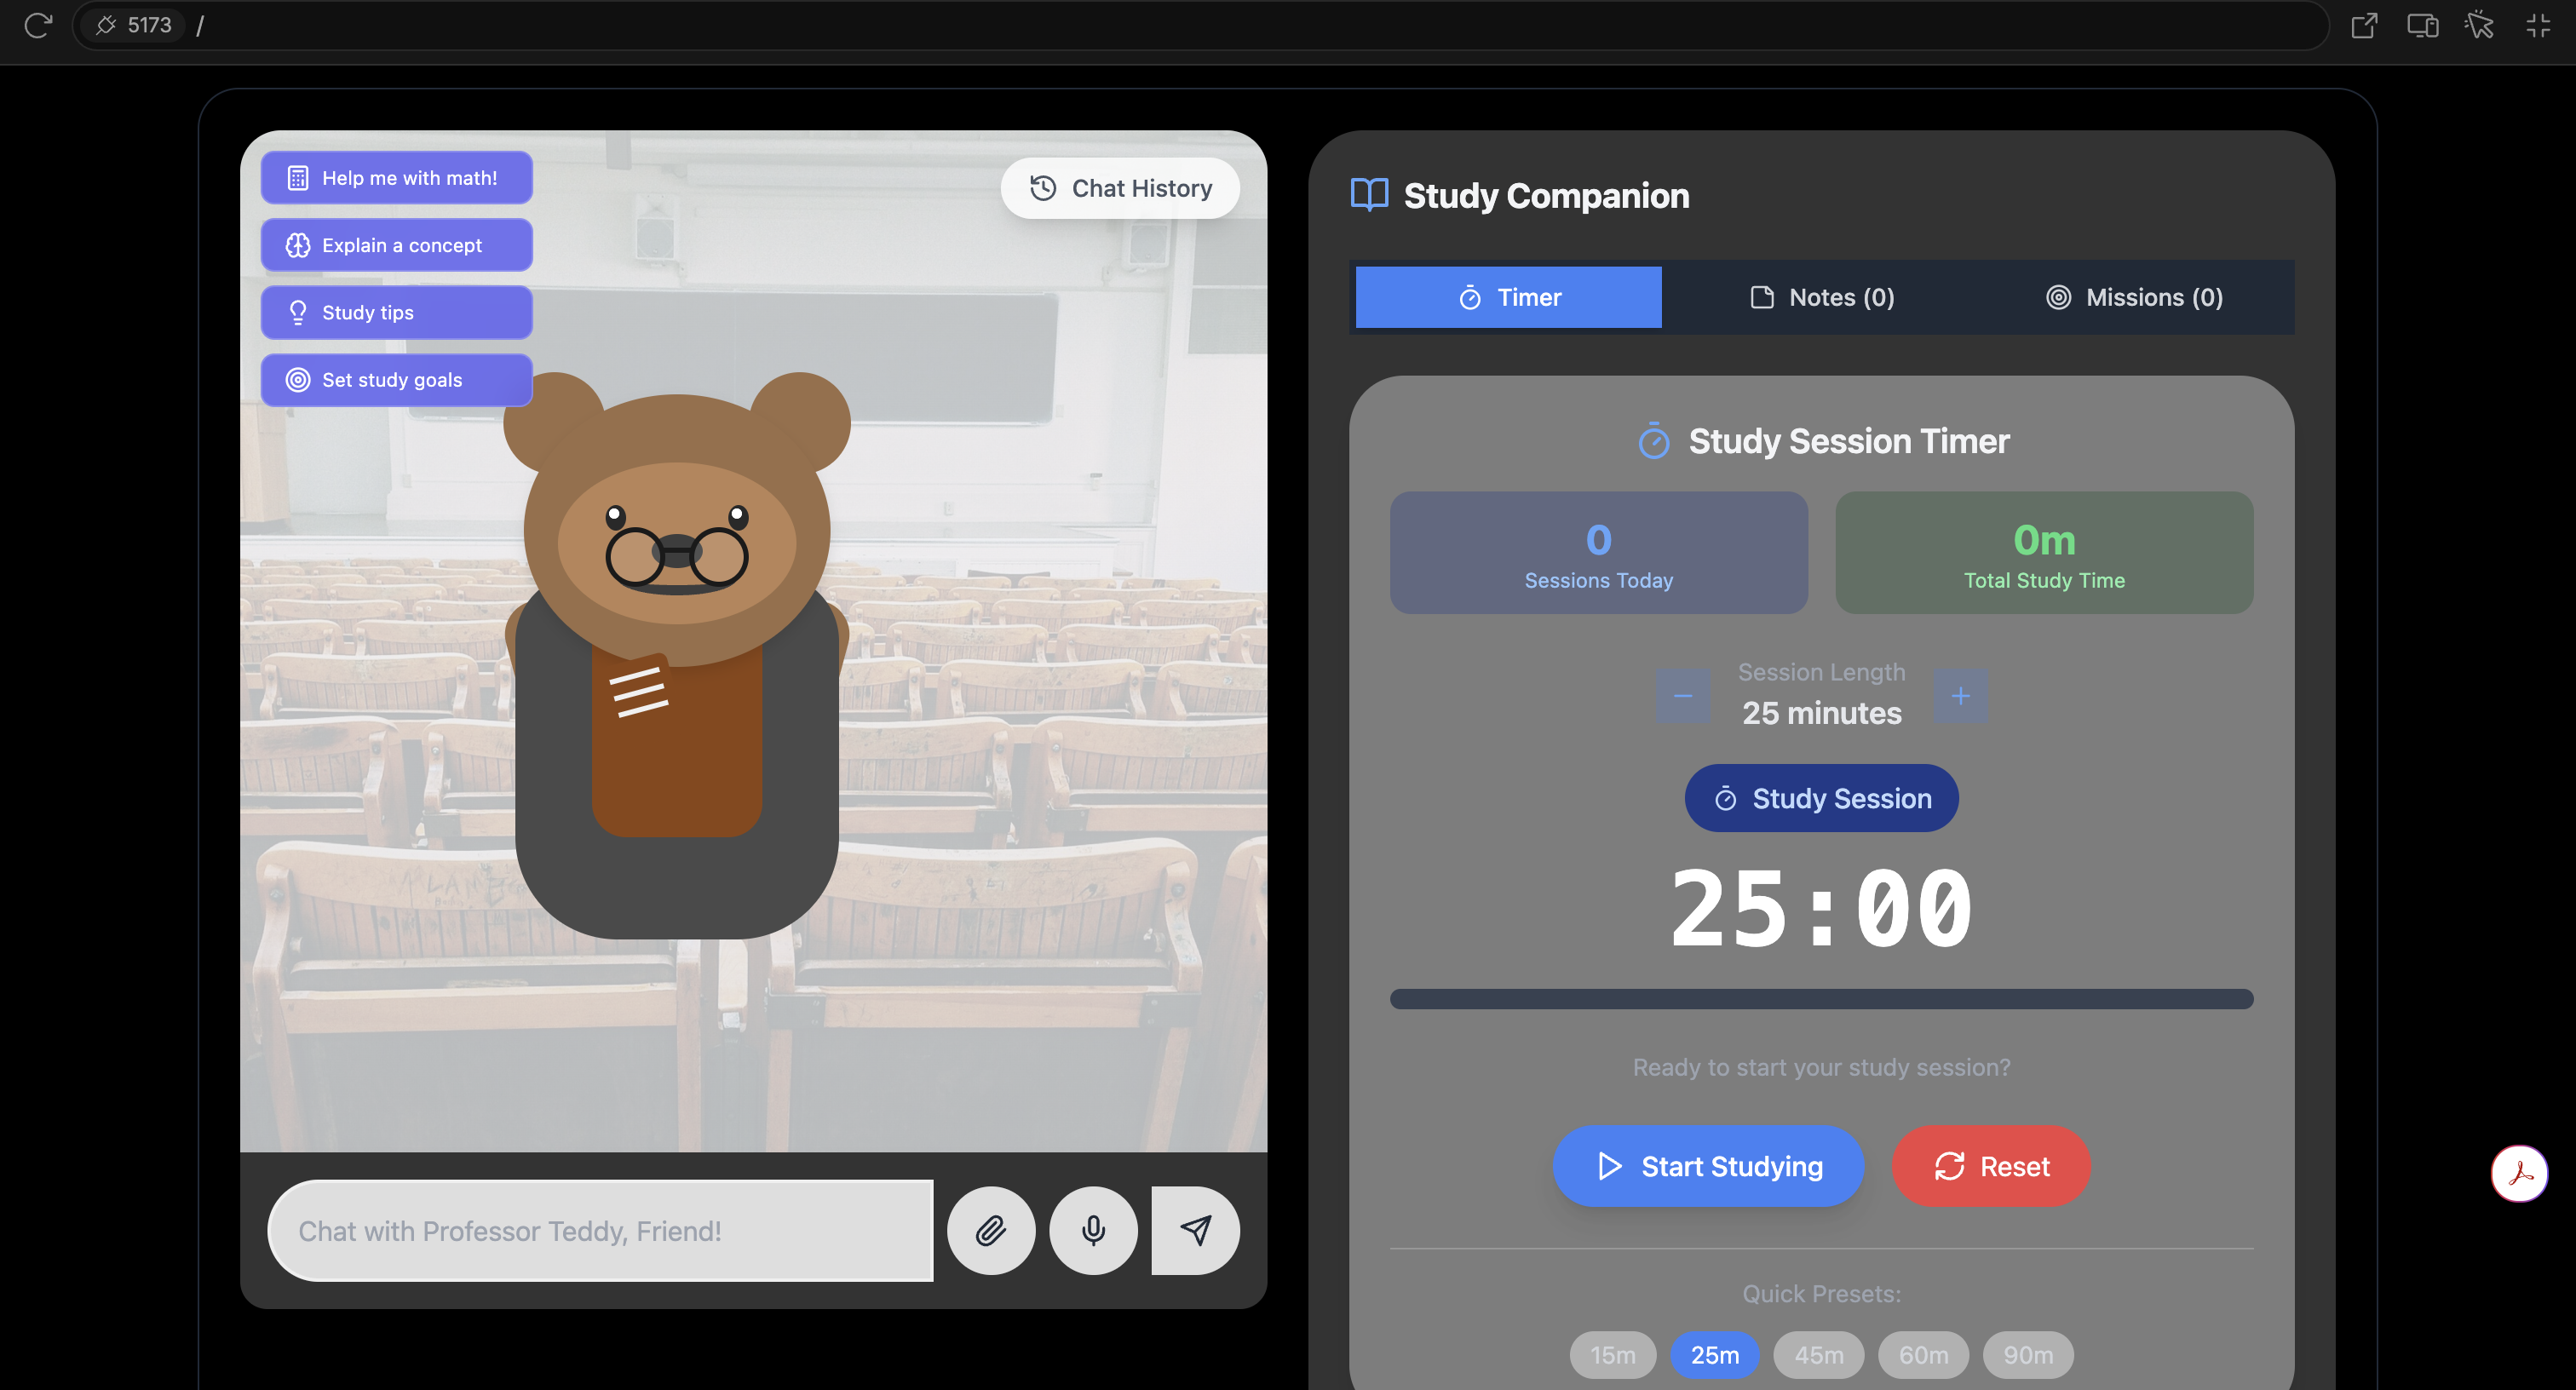Switch to the Missions (0) tab
The width and height of the screenshot is (2576, 1390).
2134,297
